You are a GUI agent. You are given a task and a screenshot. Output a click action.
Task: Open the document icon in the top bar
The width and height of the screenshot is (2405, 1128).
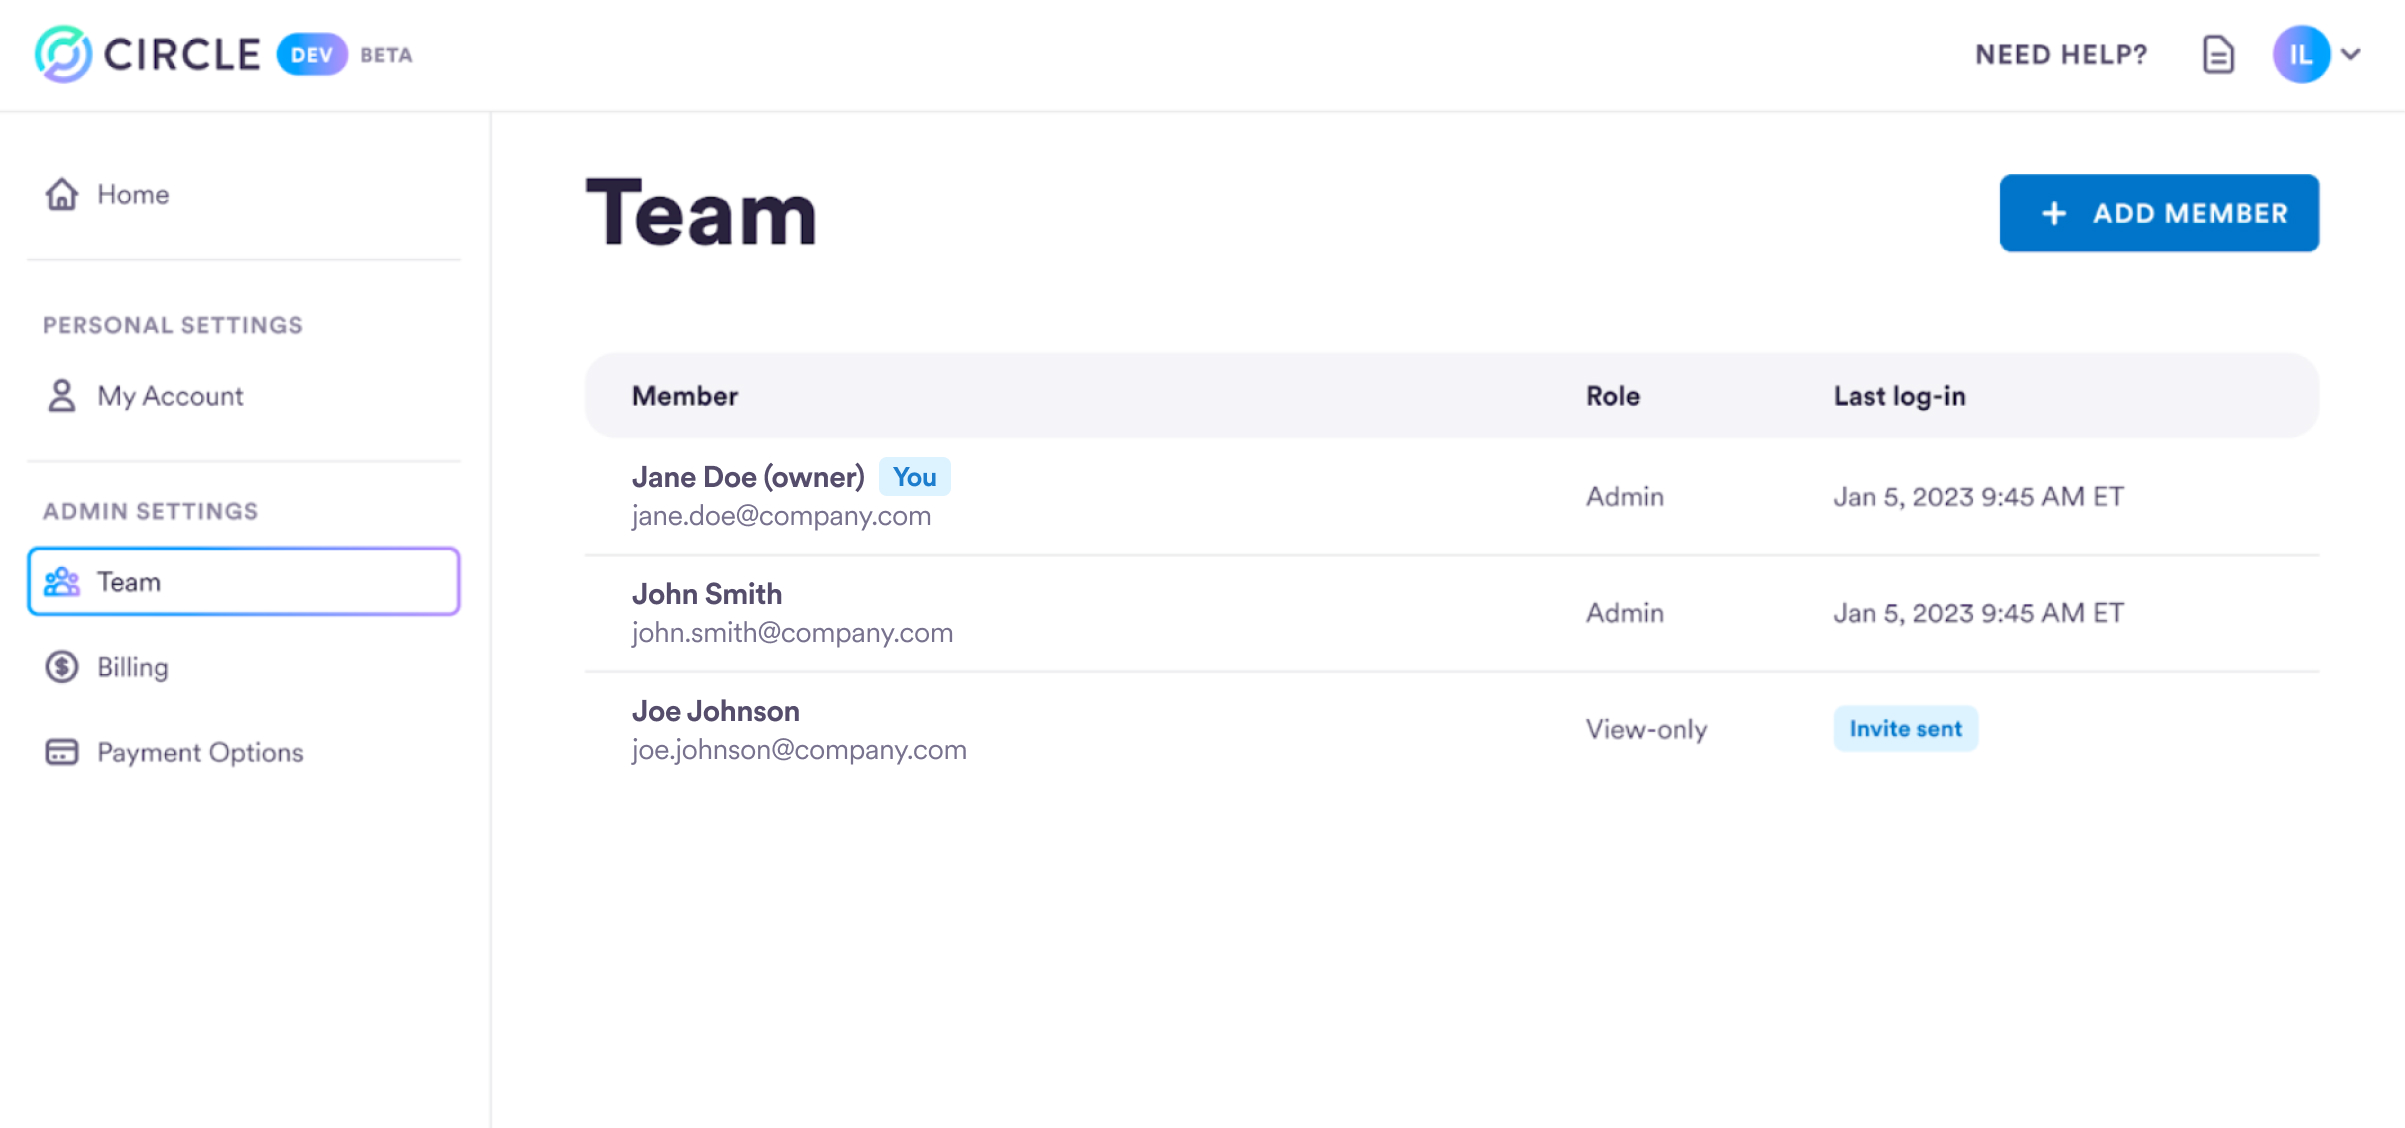point(2218,55)
